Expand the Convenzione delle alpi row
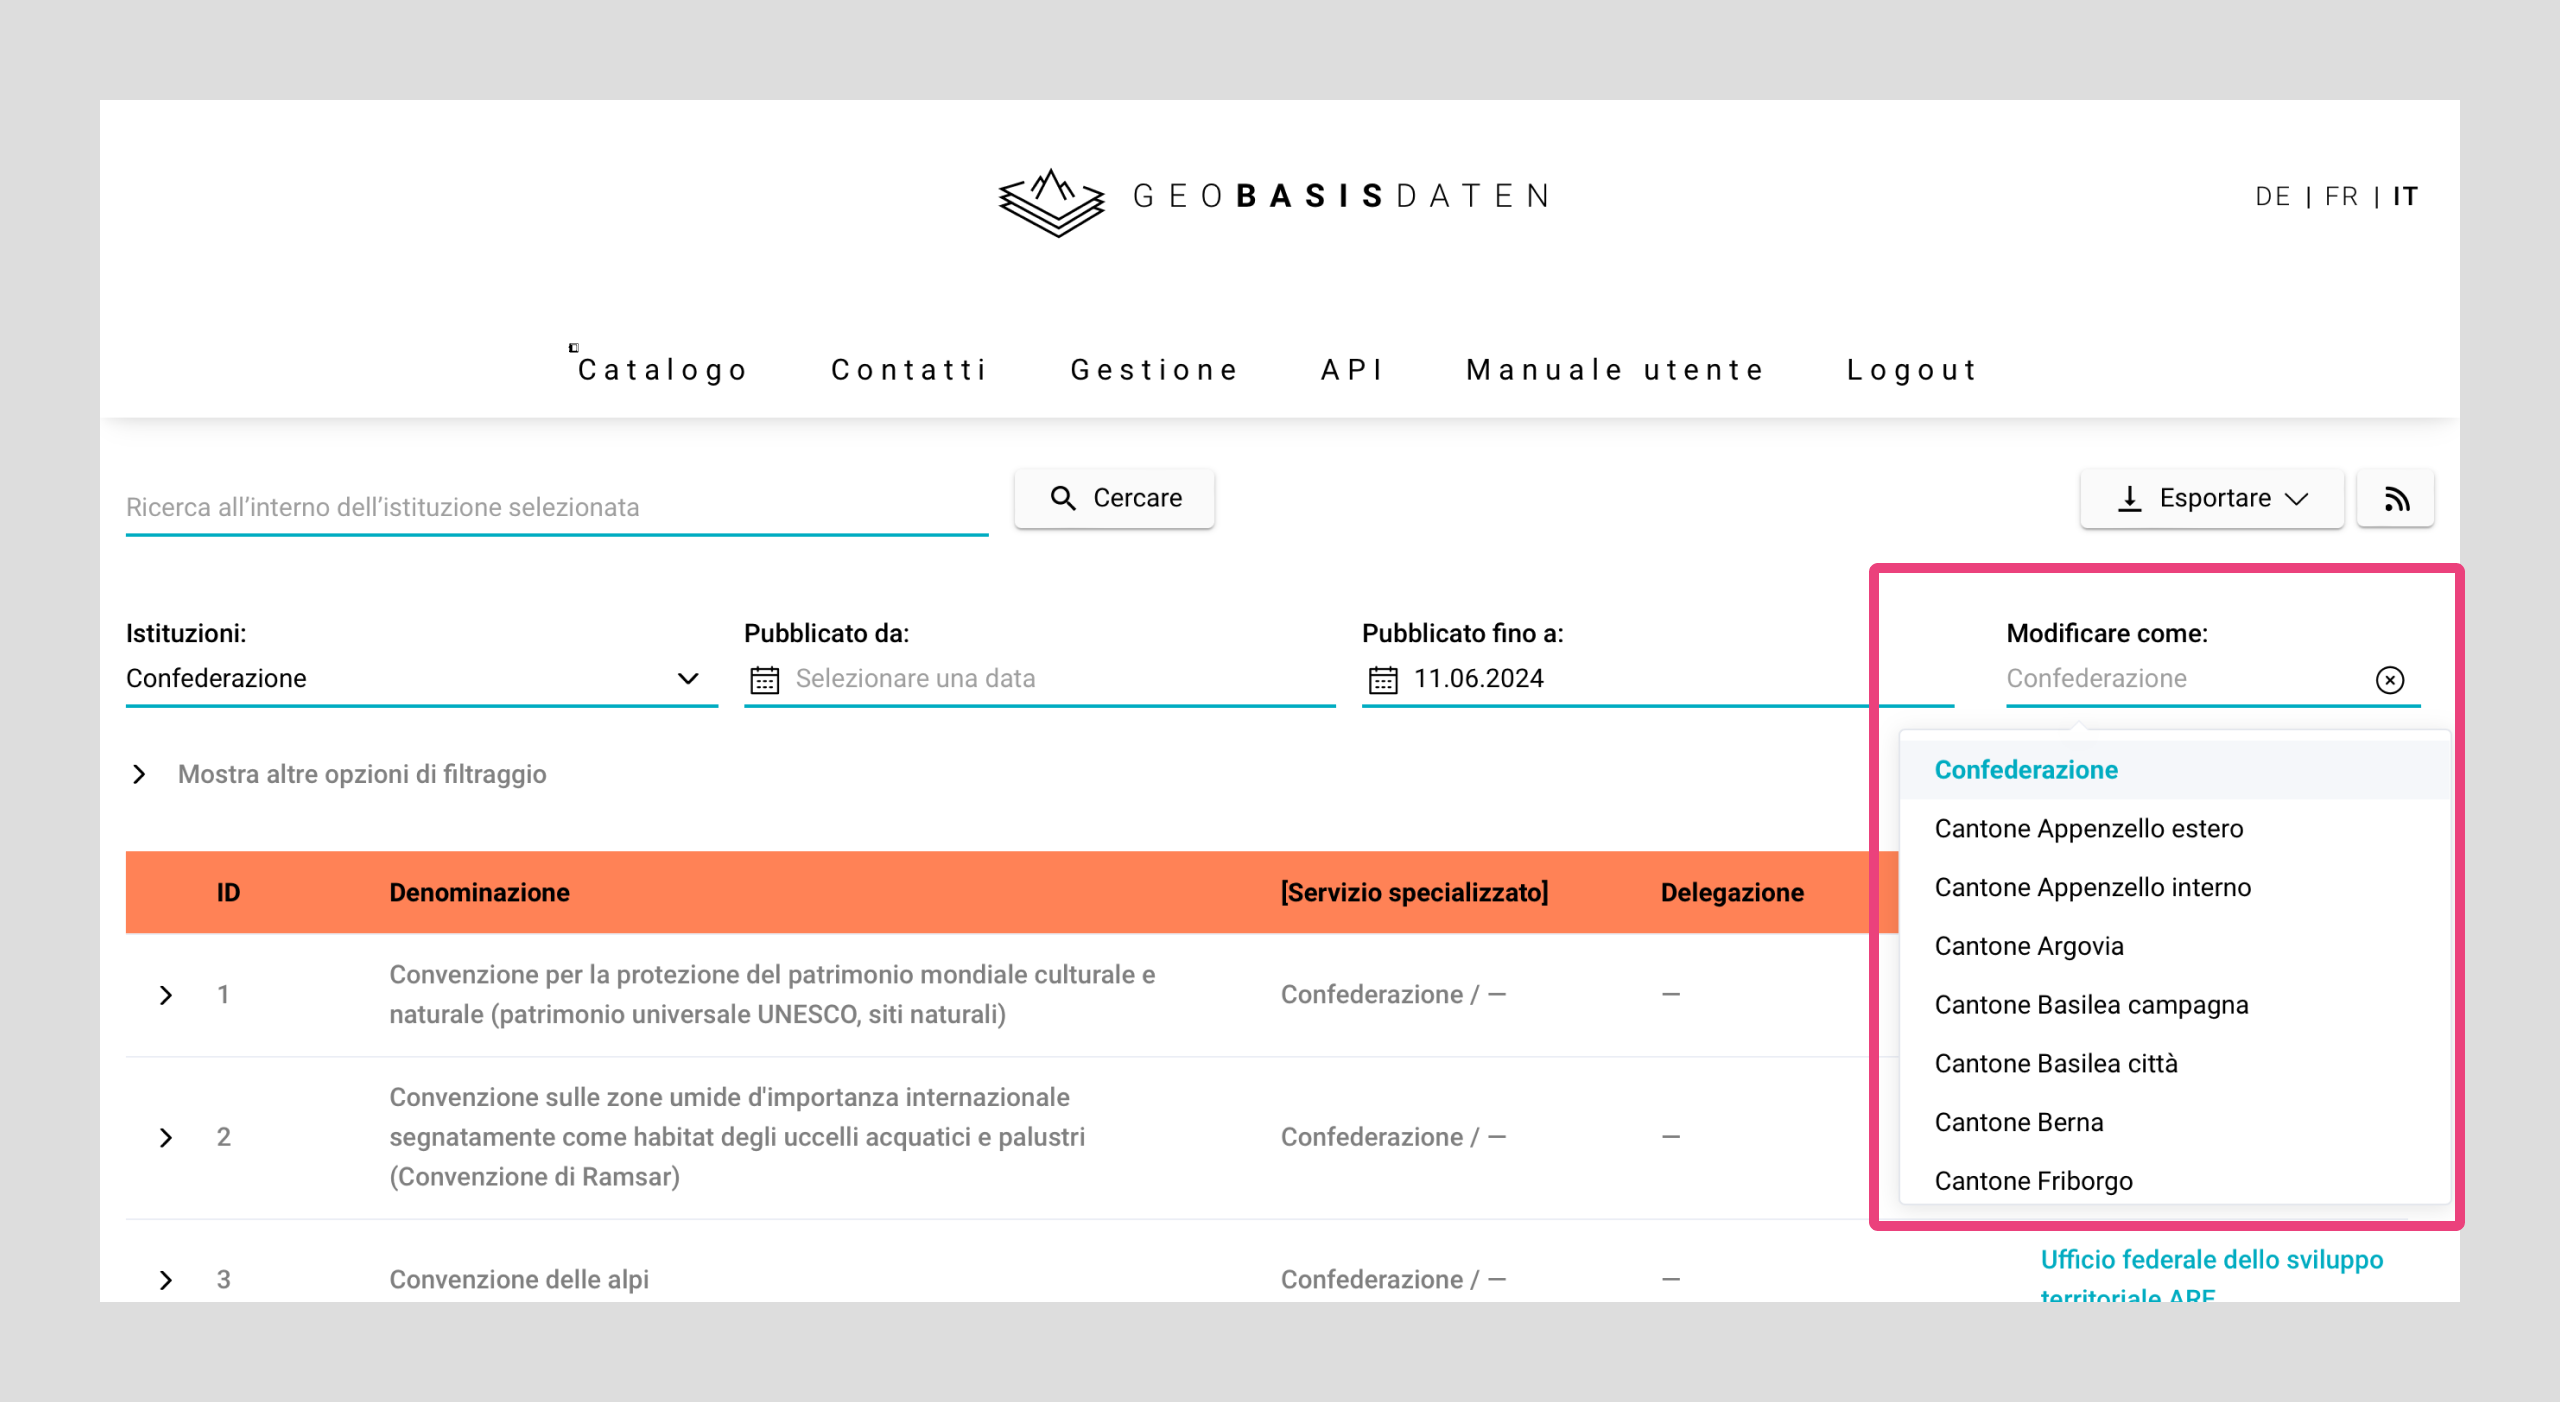 [166, 1280]
